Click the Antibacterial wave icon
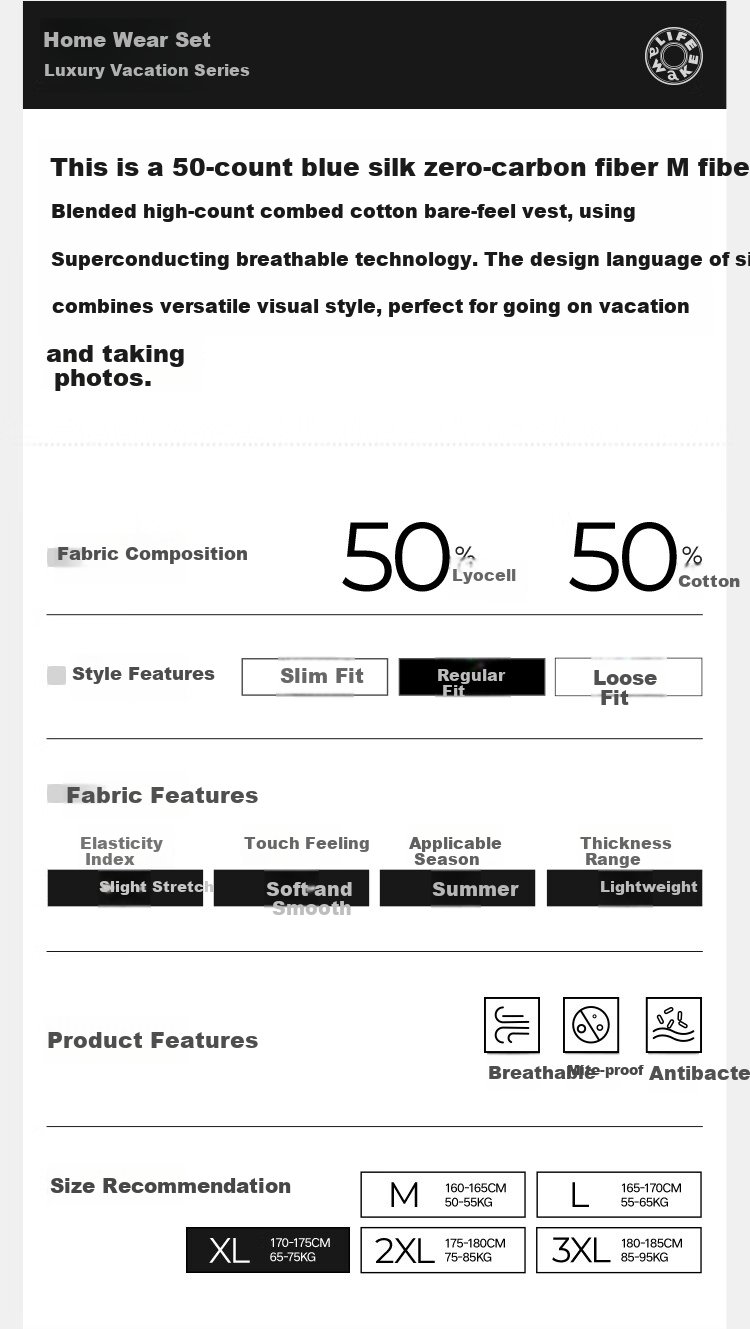 click(674, 1025)
